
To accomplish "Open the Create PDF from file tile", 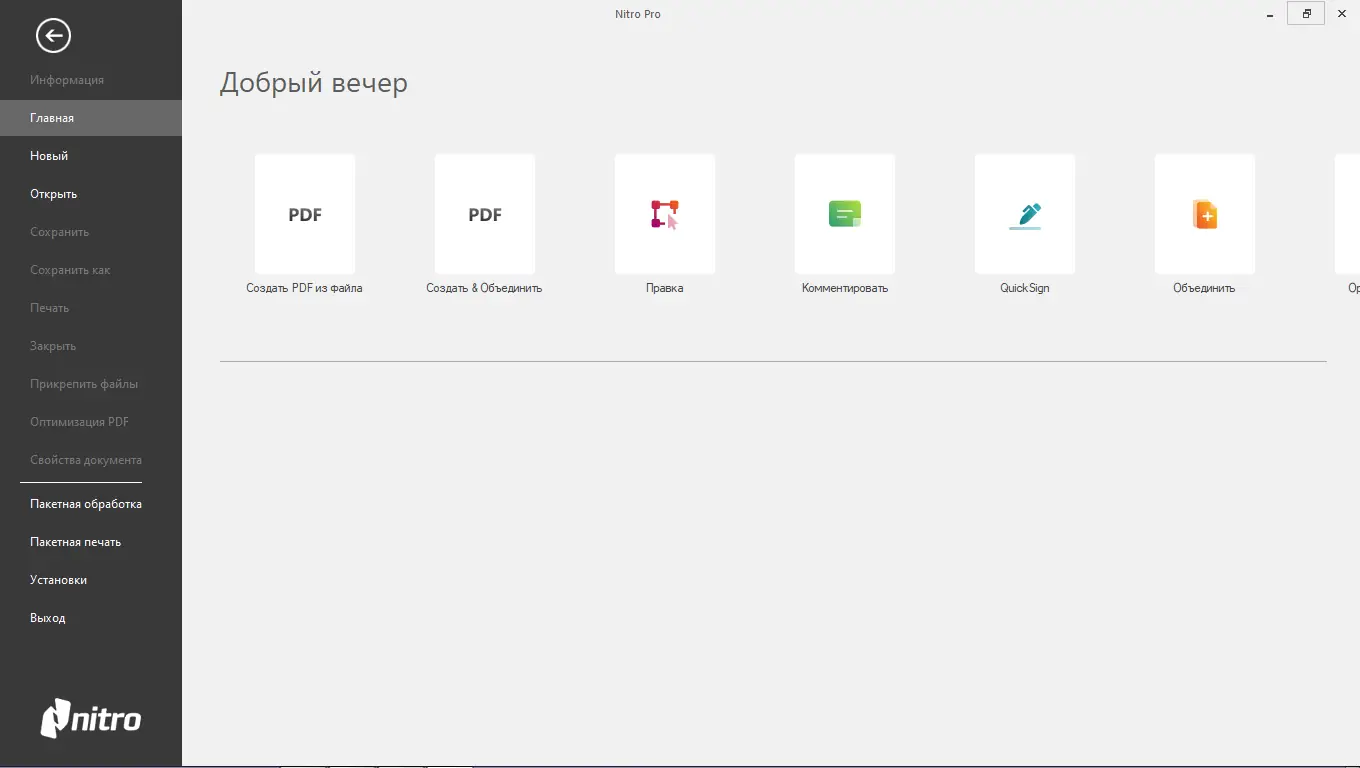I will [305, 214].
